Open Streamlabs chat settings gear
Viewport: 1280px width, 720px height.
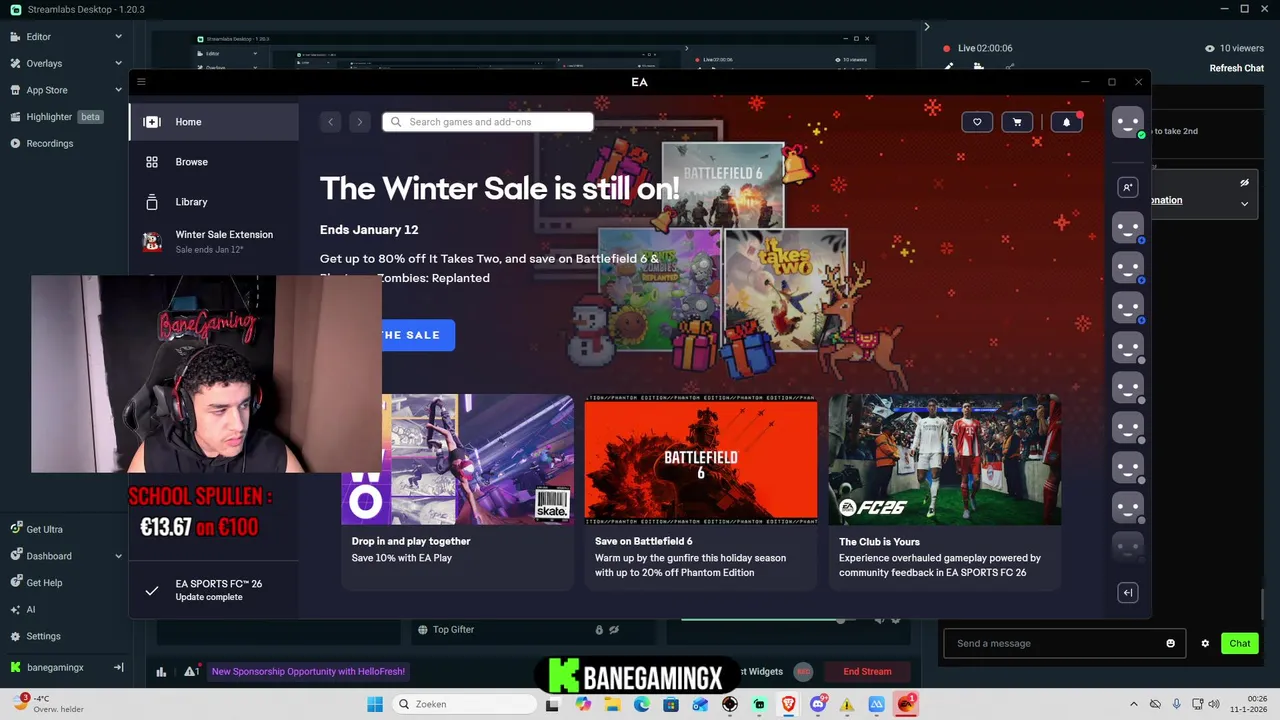1205,643
